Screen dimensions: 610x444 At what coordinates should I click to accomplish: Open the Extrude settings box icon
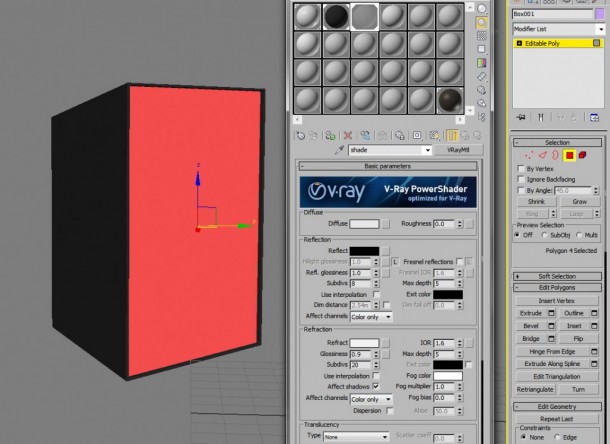[551, 313]
